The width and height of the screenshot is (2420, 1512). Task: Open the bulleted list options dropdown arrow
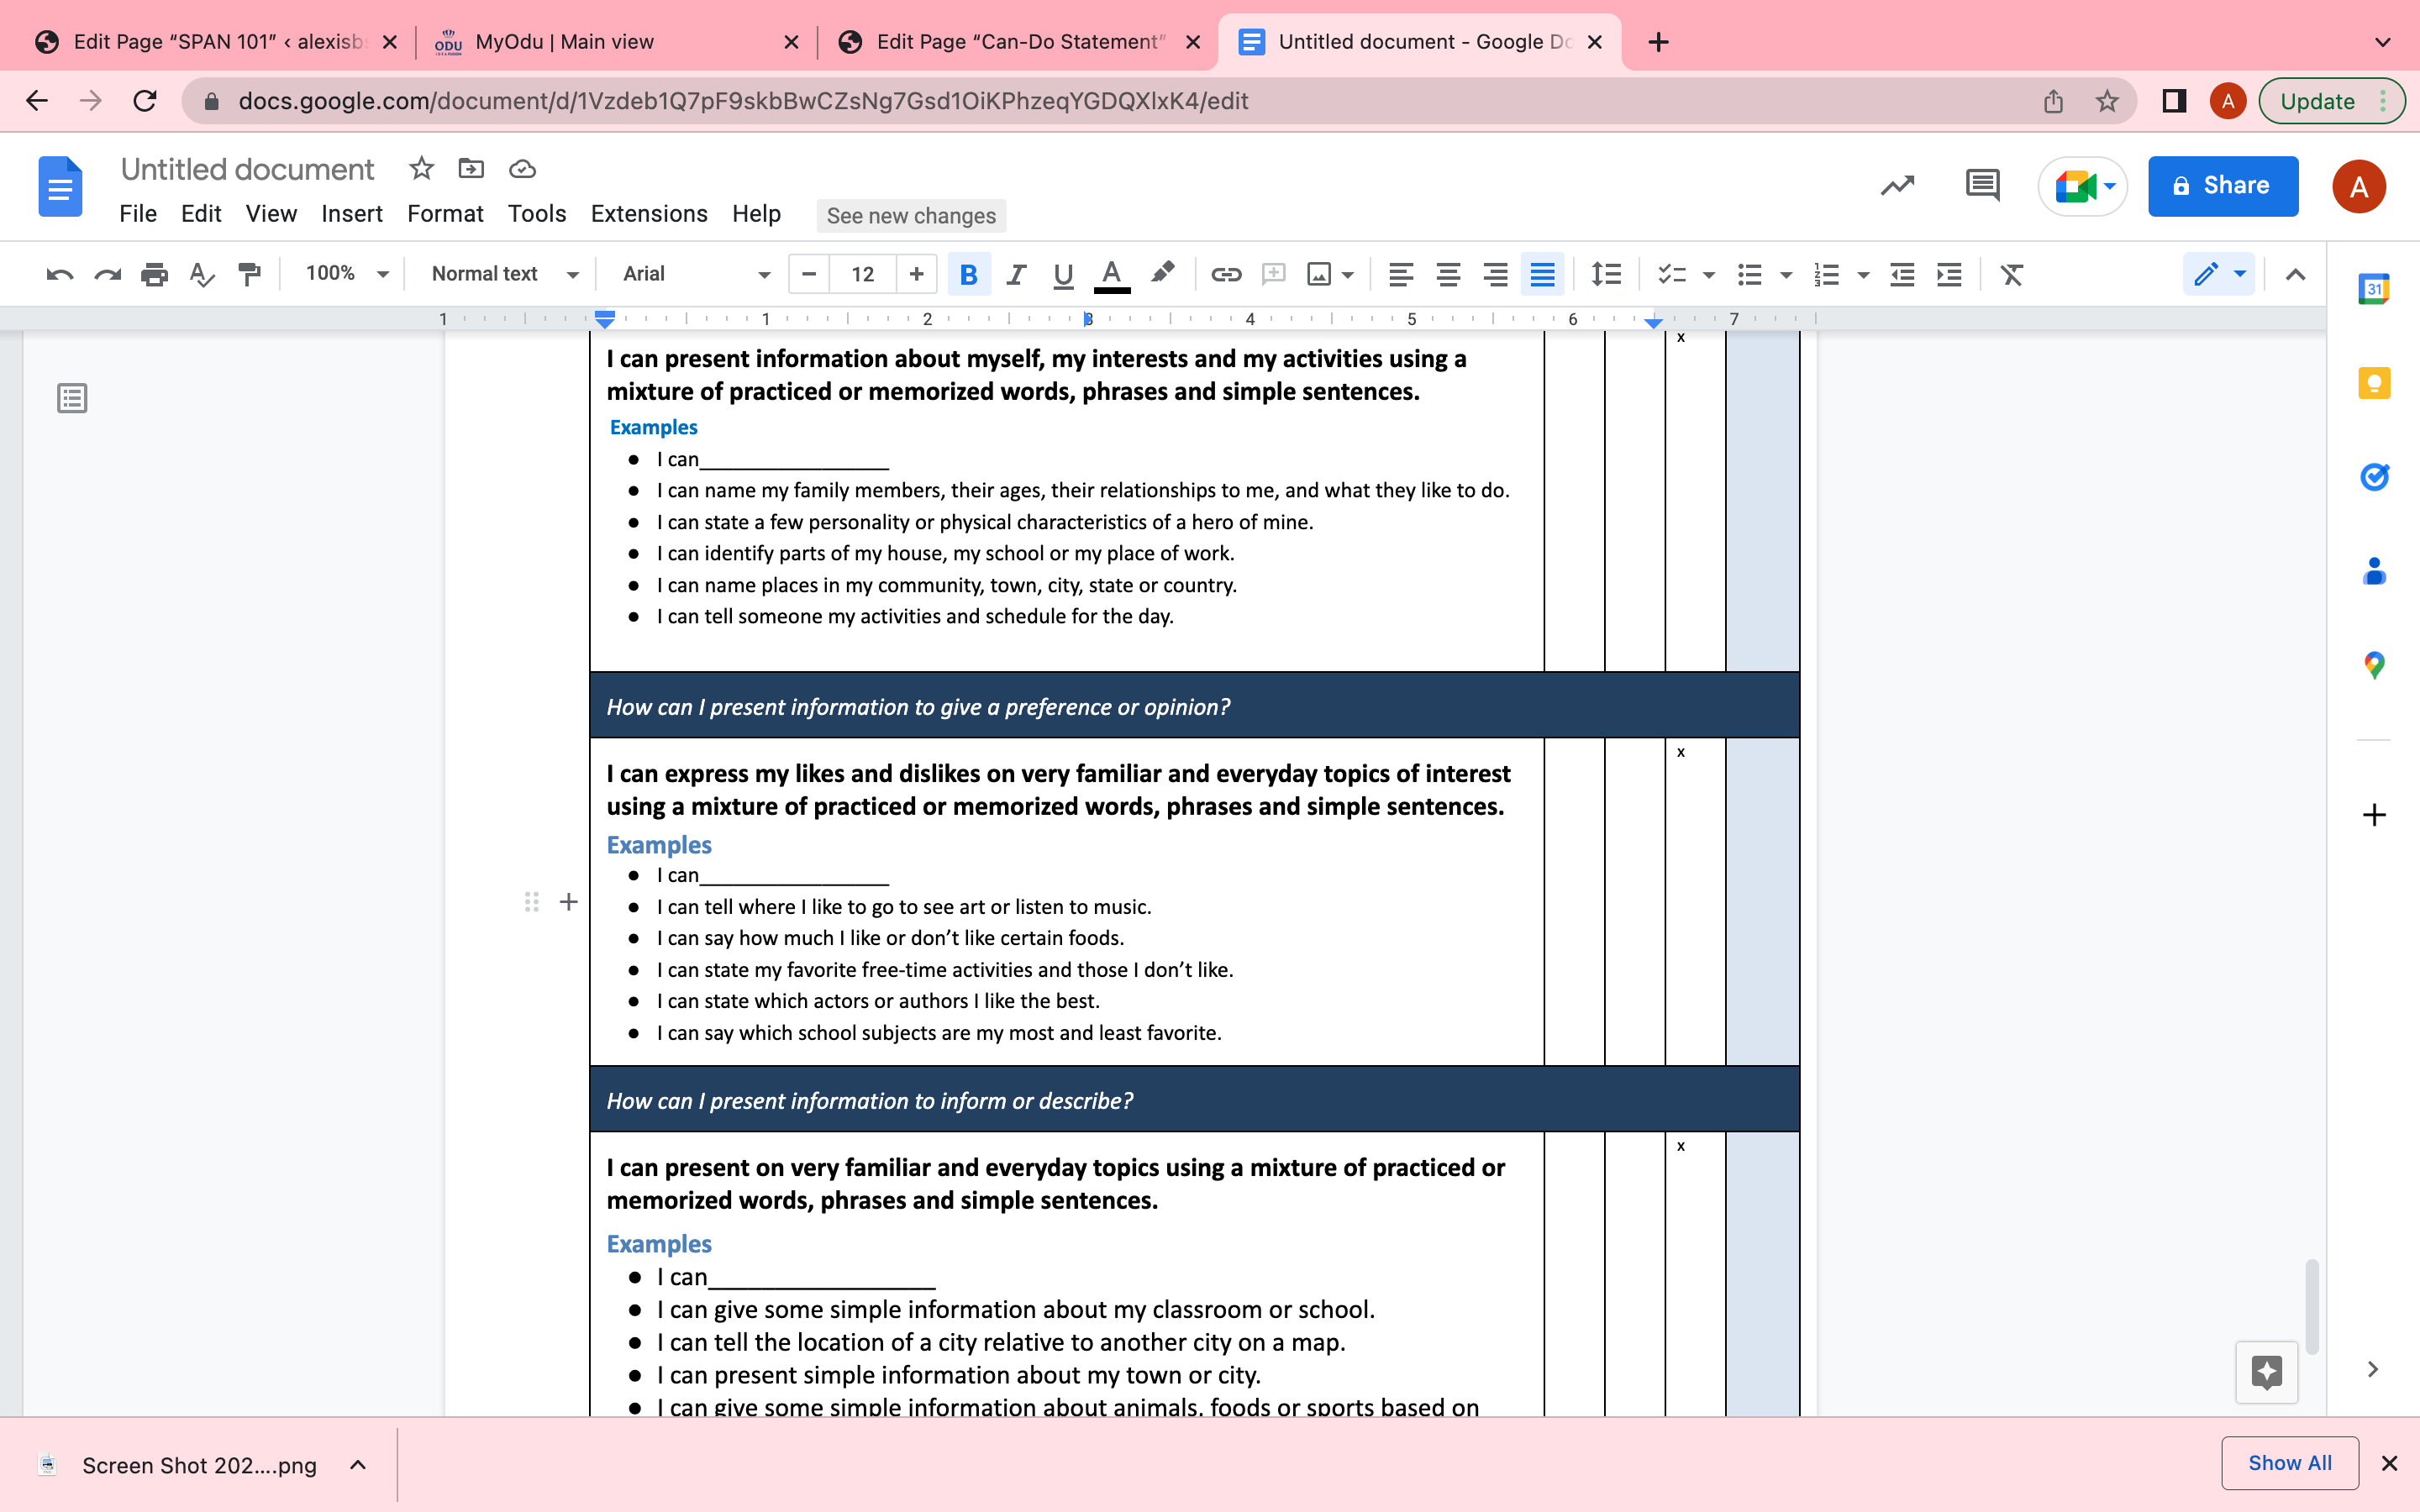1786,275
